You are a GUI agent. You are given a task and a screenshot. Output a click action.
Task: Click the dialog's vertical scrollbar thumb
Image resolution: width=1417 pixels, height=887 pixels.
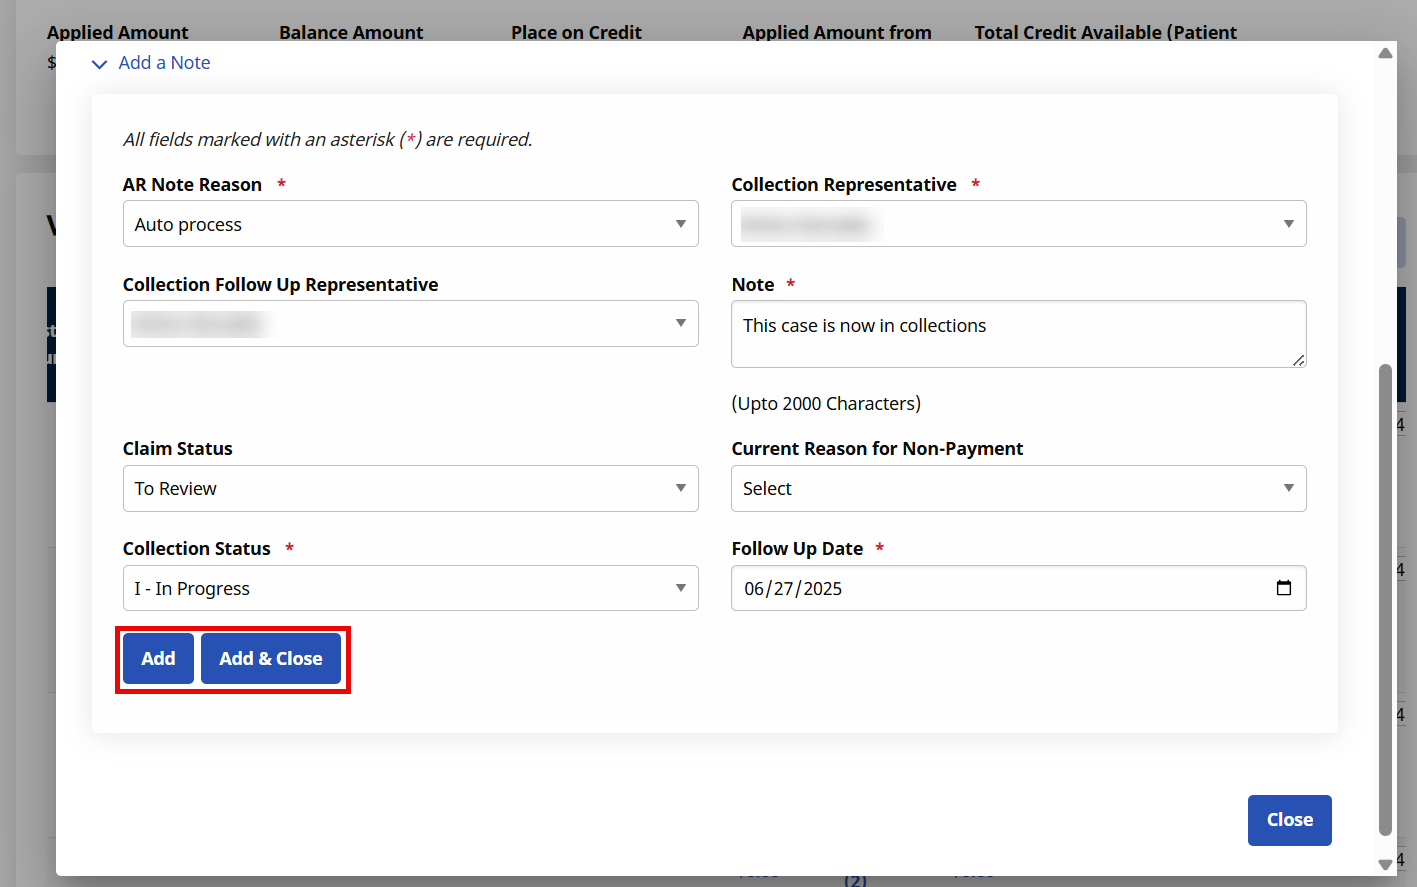(1385, 600)
